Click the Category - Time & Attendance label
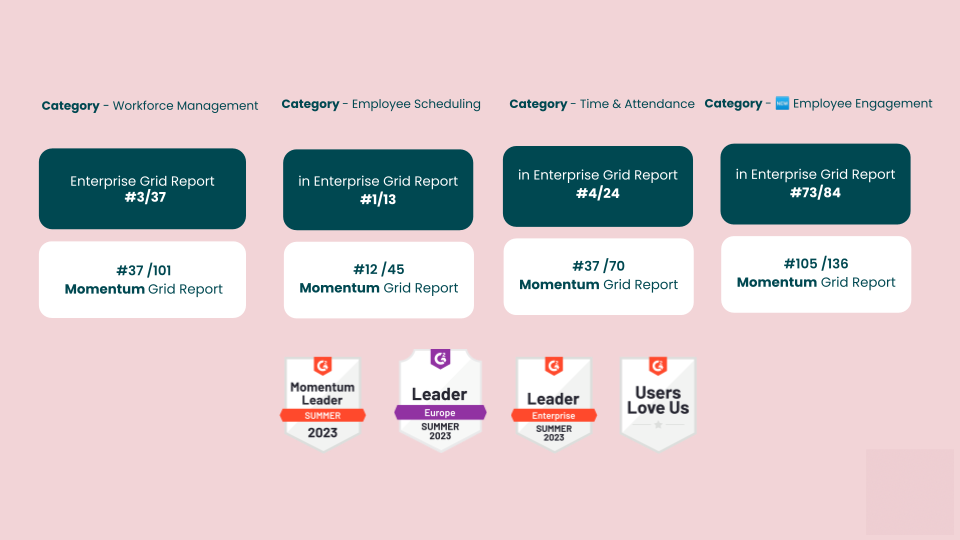The width and height of the screenshot is (960, 540). point(602,104)
